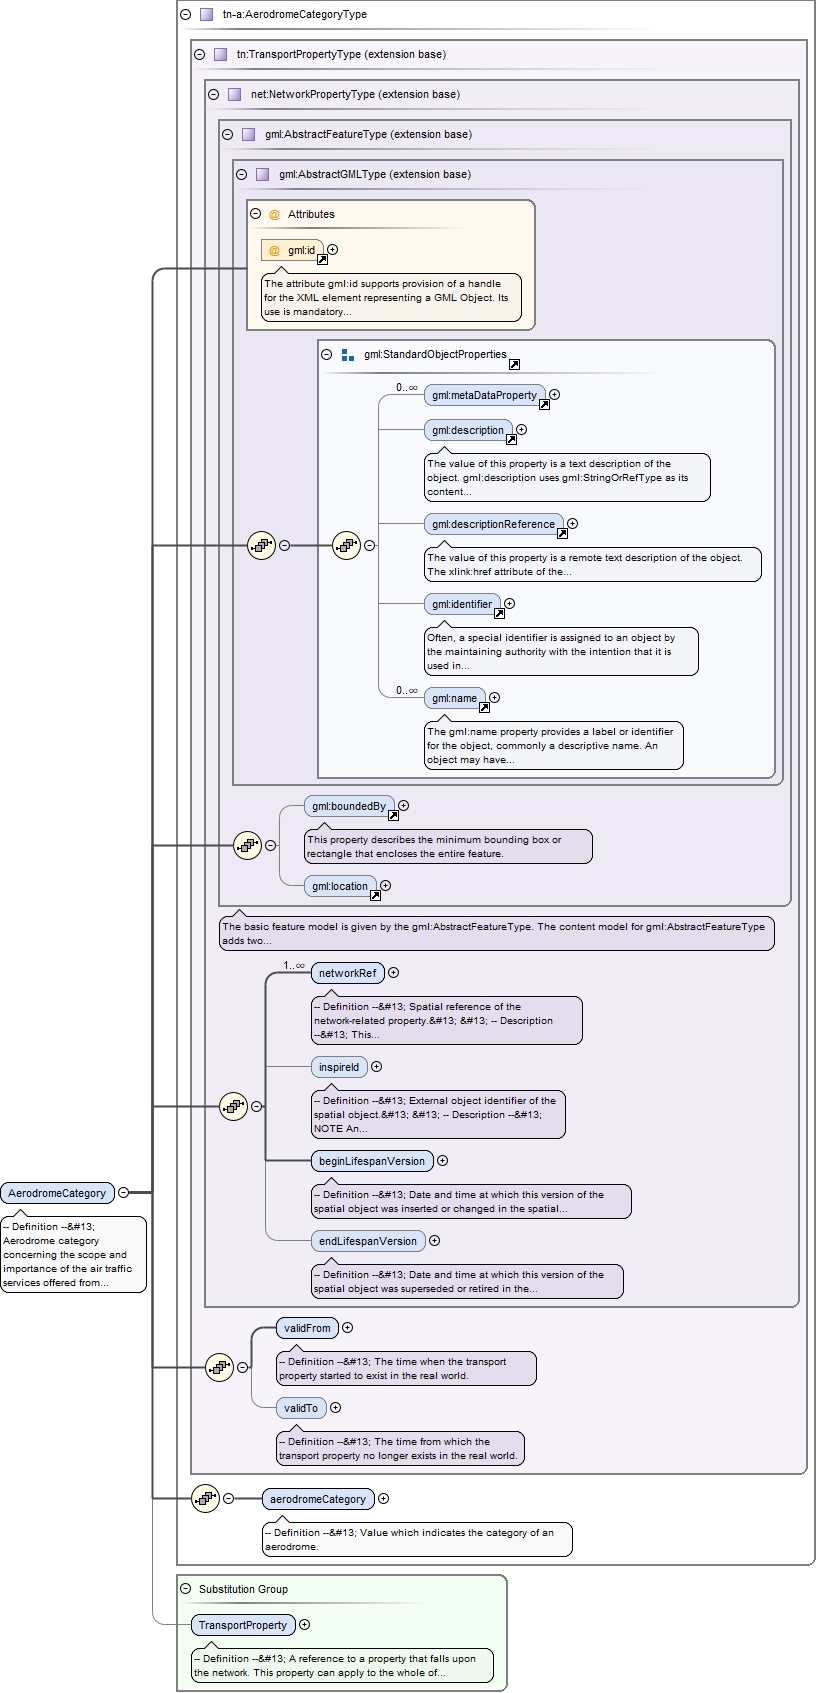Click sequence icon for aerodromeCategory child
This screenshot has height=1693, width=817.
pos(205,1498)
